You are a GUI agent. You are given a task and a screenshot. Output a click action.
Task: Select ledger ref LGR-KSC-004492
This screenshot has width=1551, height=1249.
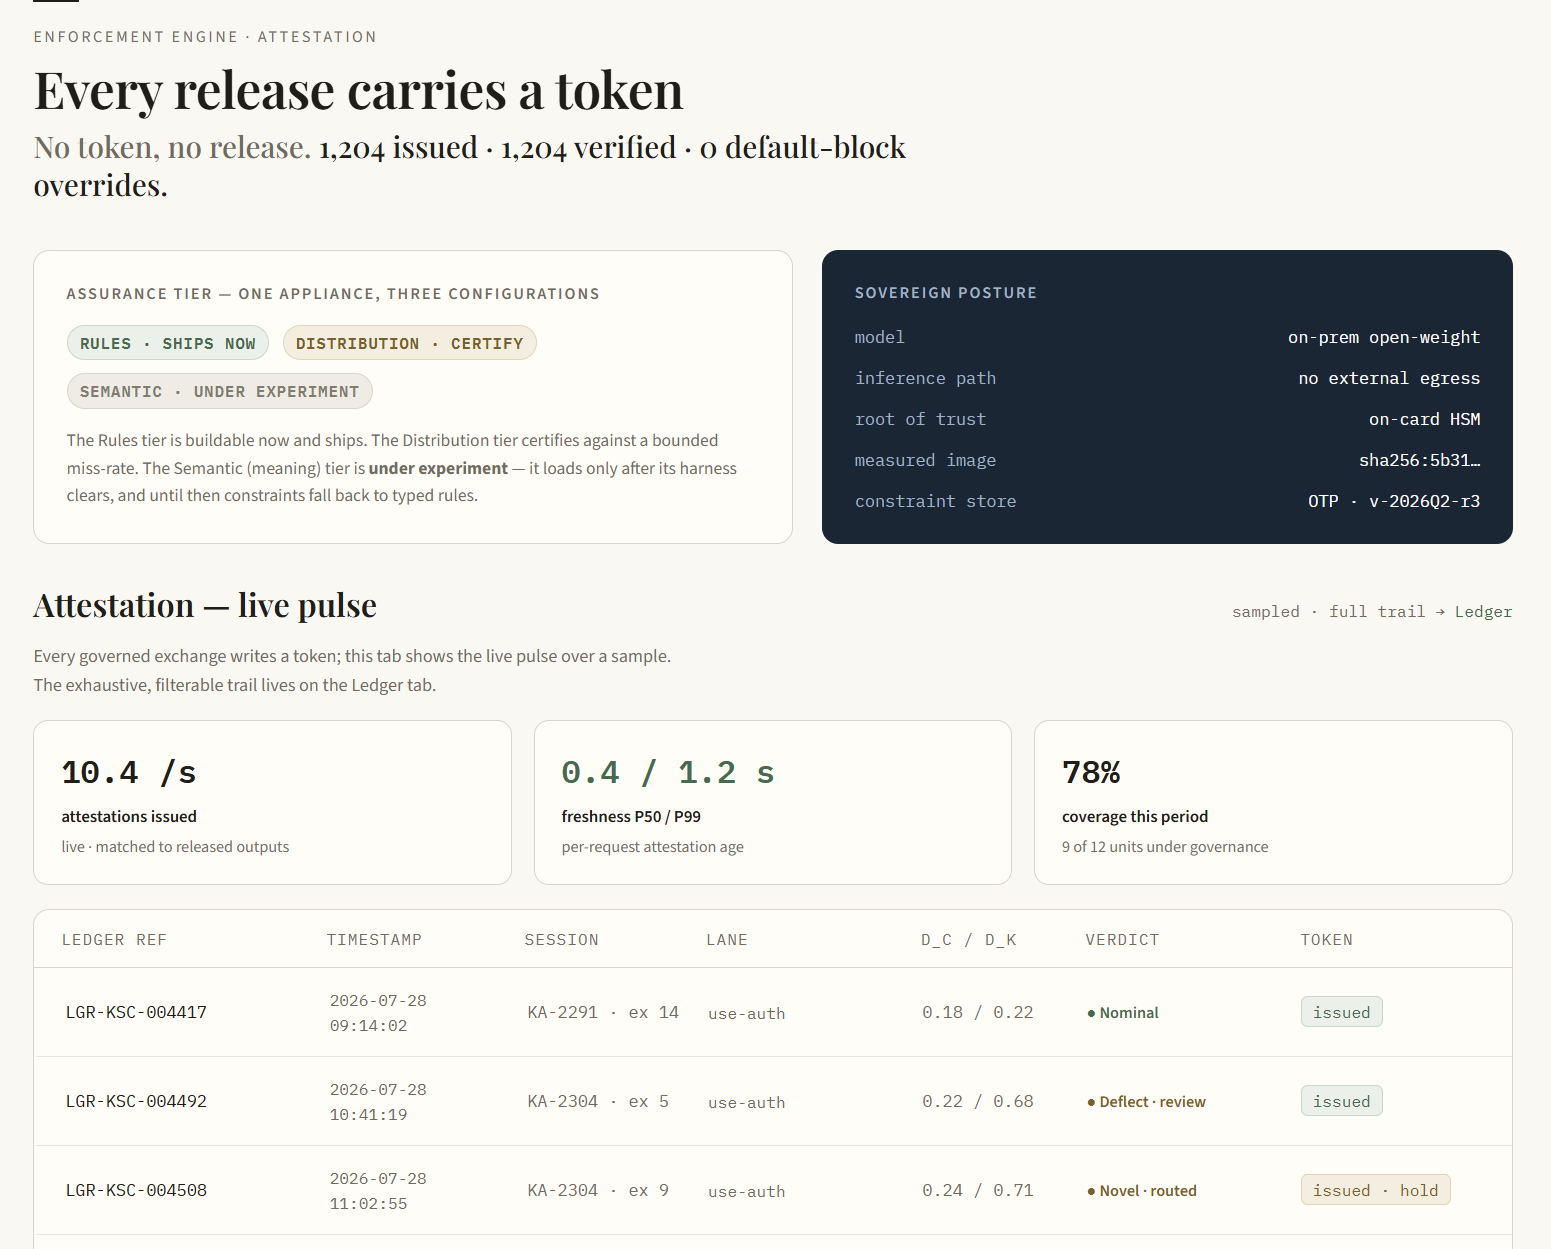(136, 1101)
